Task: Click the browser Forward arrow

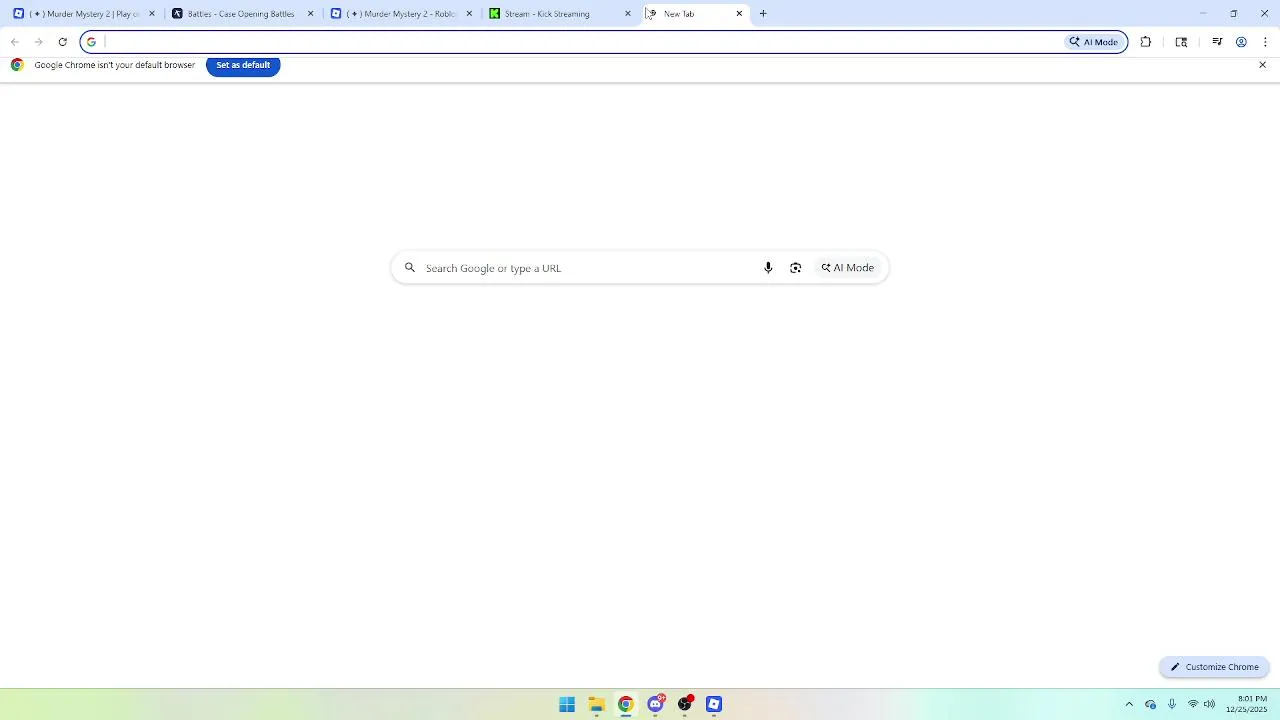Action: (39, 42)
